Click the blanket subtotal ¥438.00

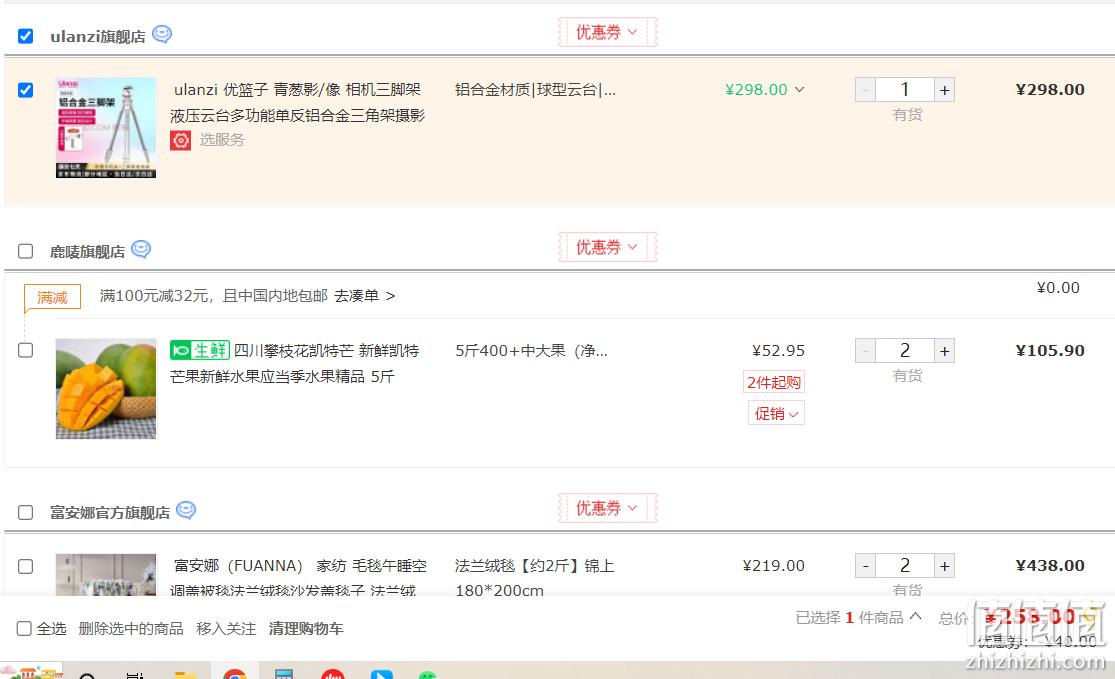tap(1050, 566)
